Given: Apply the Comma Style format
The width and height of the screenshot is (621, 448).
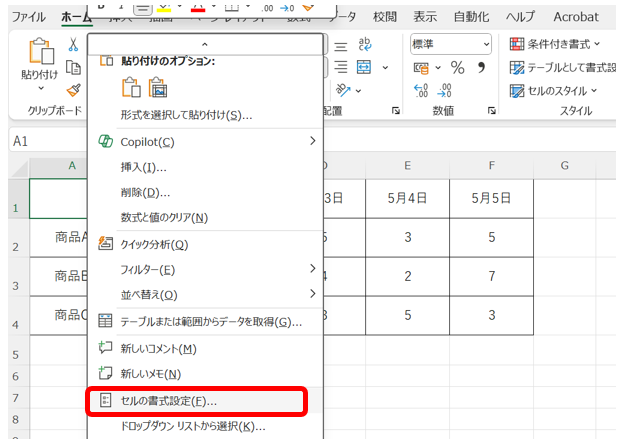Looking at the screenshot, I should tap(481, 67).
